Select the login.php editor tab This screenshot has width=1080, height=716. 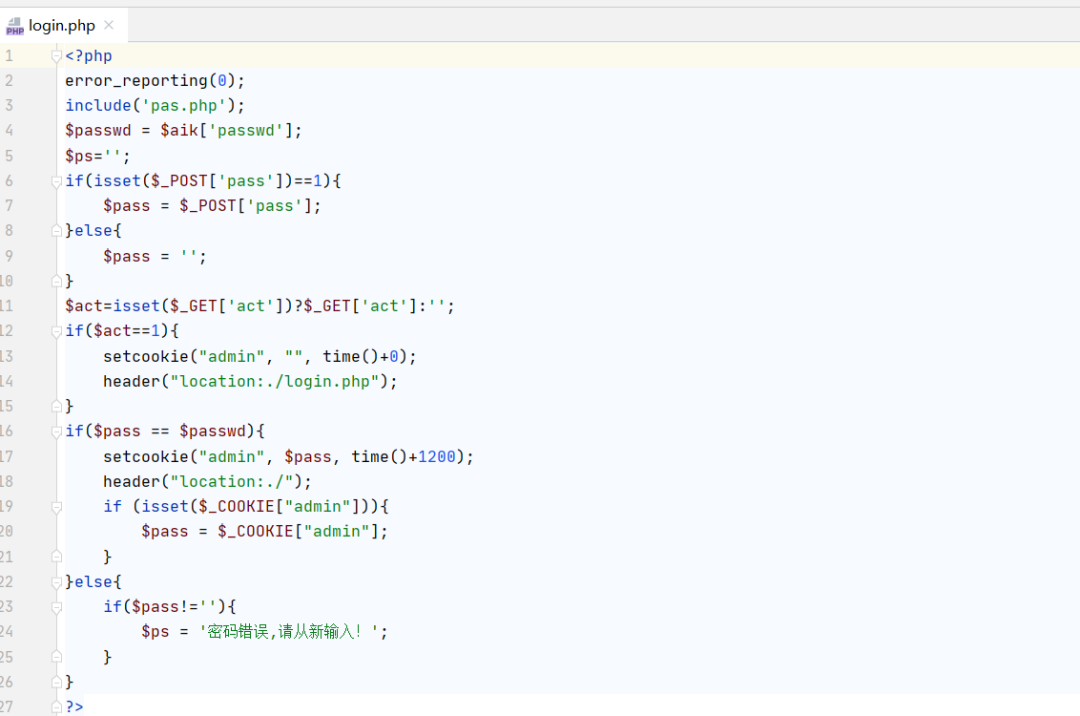(63, 25)
